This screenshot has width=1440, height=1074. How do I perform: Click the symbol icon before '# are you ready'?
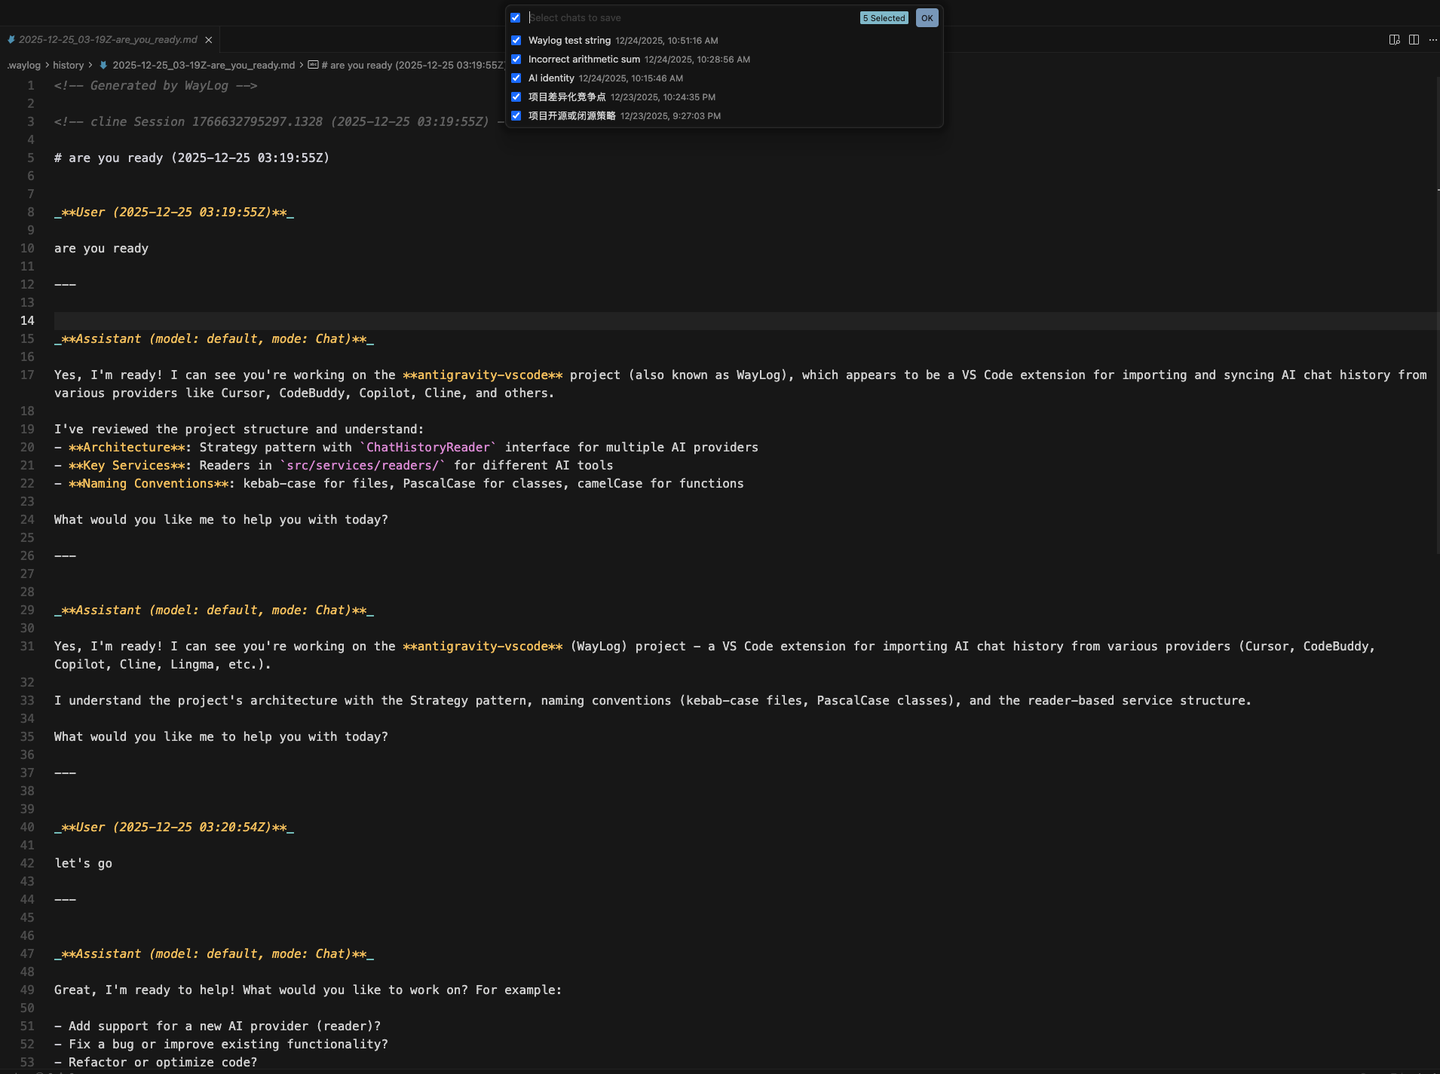(315, 65)
